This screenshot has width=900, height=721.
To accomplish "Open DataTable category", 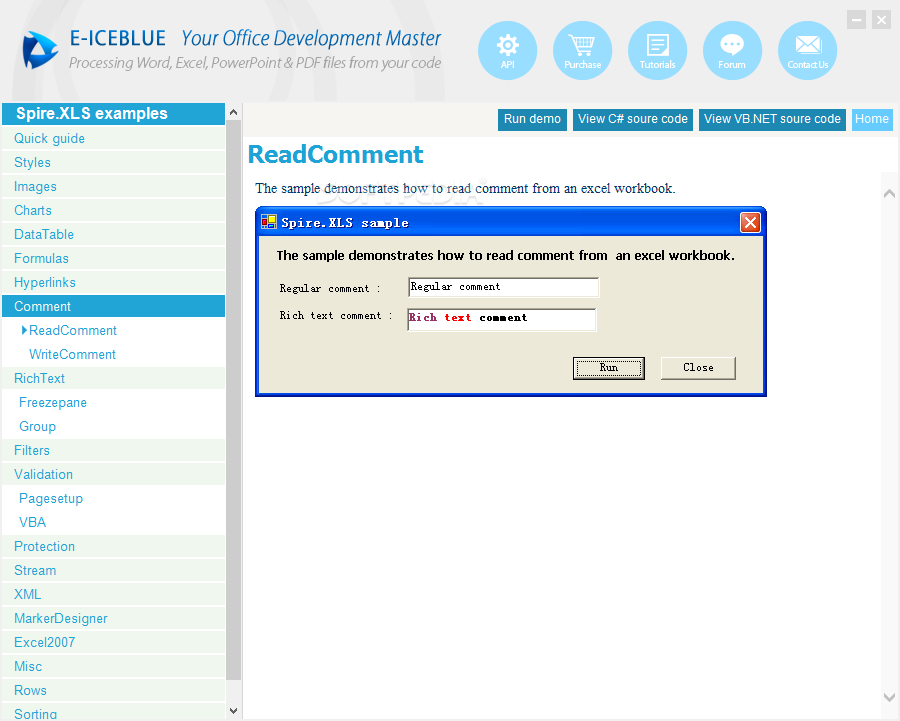I will coord(114,235).
